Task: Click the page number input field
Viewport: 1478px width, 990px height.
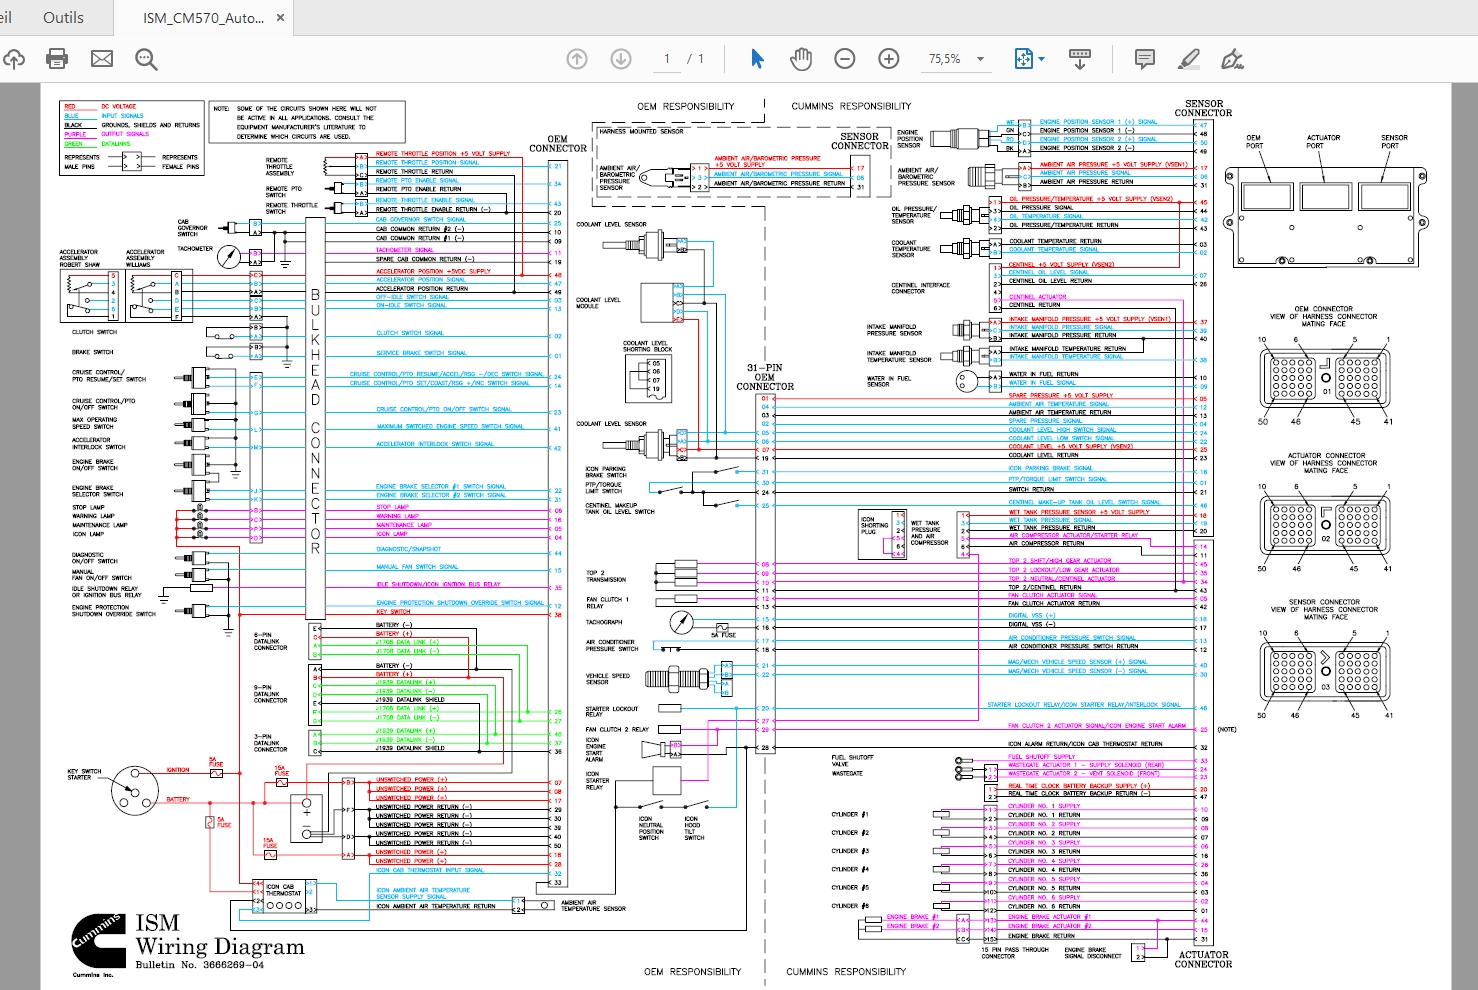Action: 667,59
